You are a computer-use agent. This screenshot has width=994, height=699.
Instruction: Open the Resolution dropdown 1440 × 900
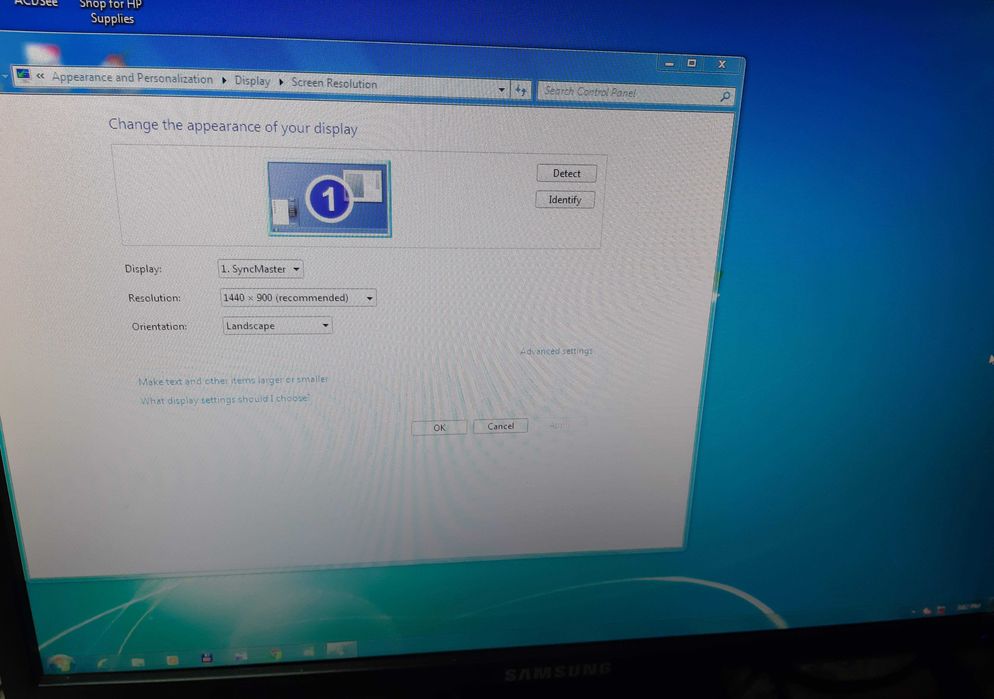pos(298,297)
